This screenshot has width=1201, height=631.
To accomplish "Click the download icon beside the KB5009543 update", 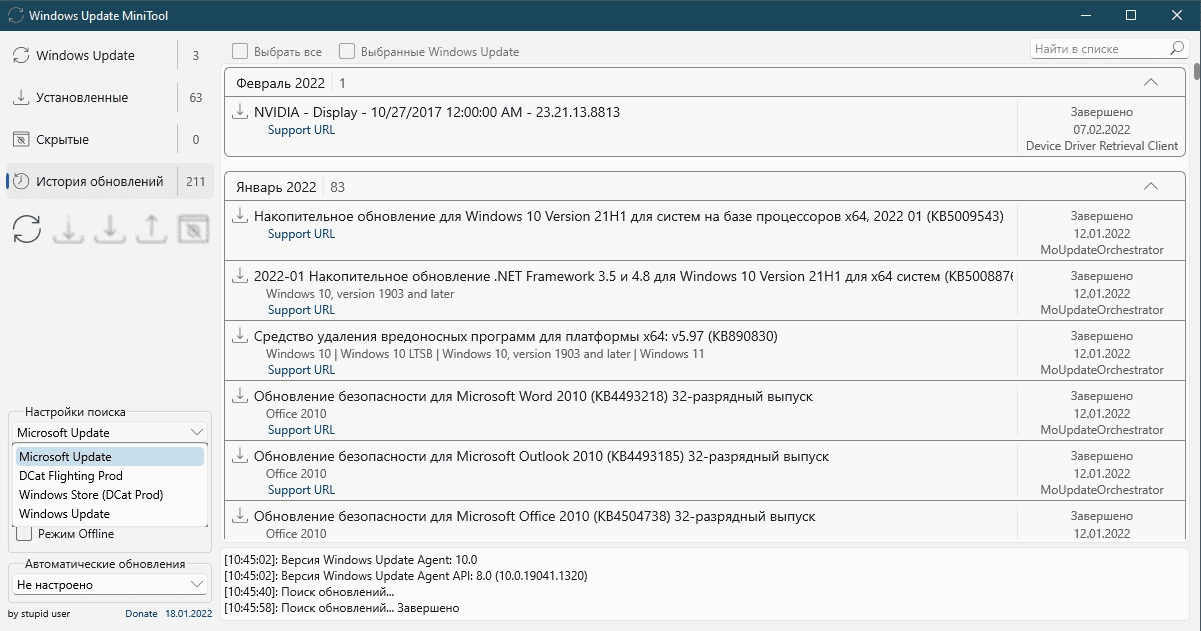I will pos(239,216).
